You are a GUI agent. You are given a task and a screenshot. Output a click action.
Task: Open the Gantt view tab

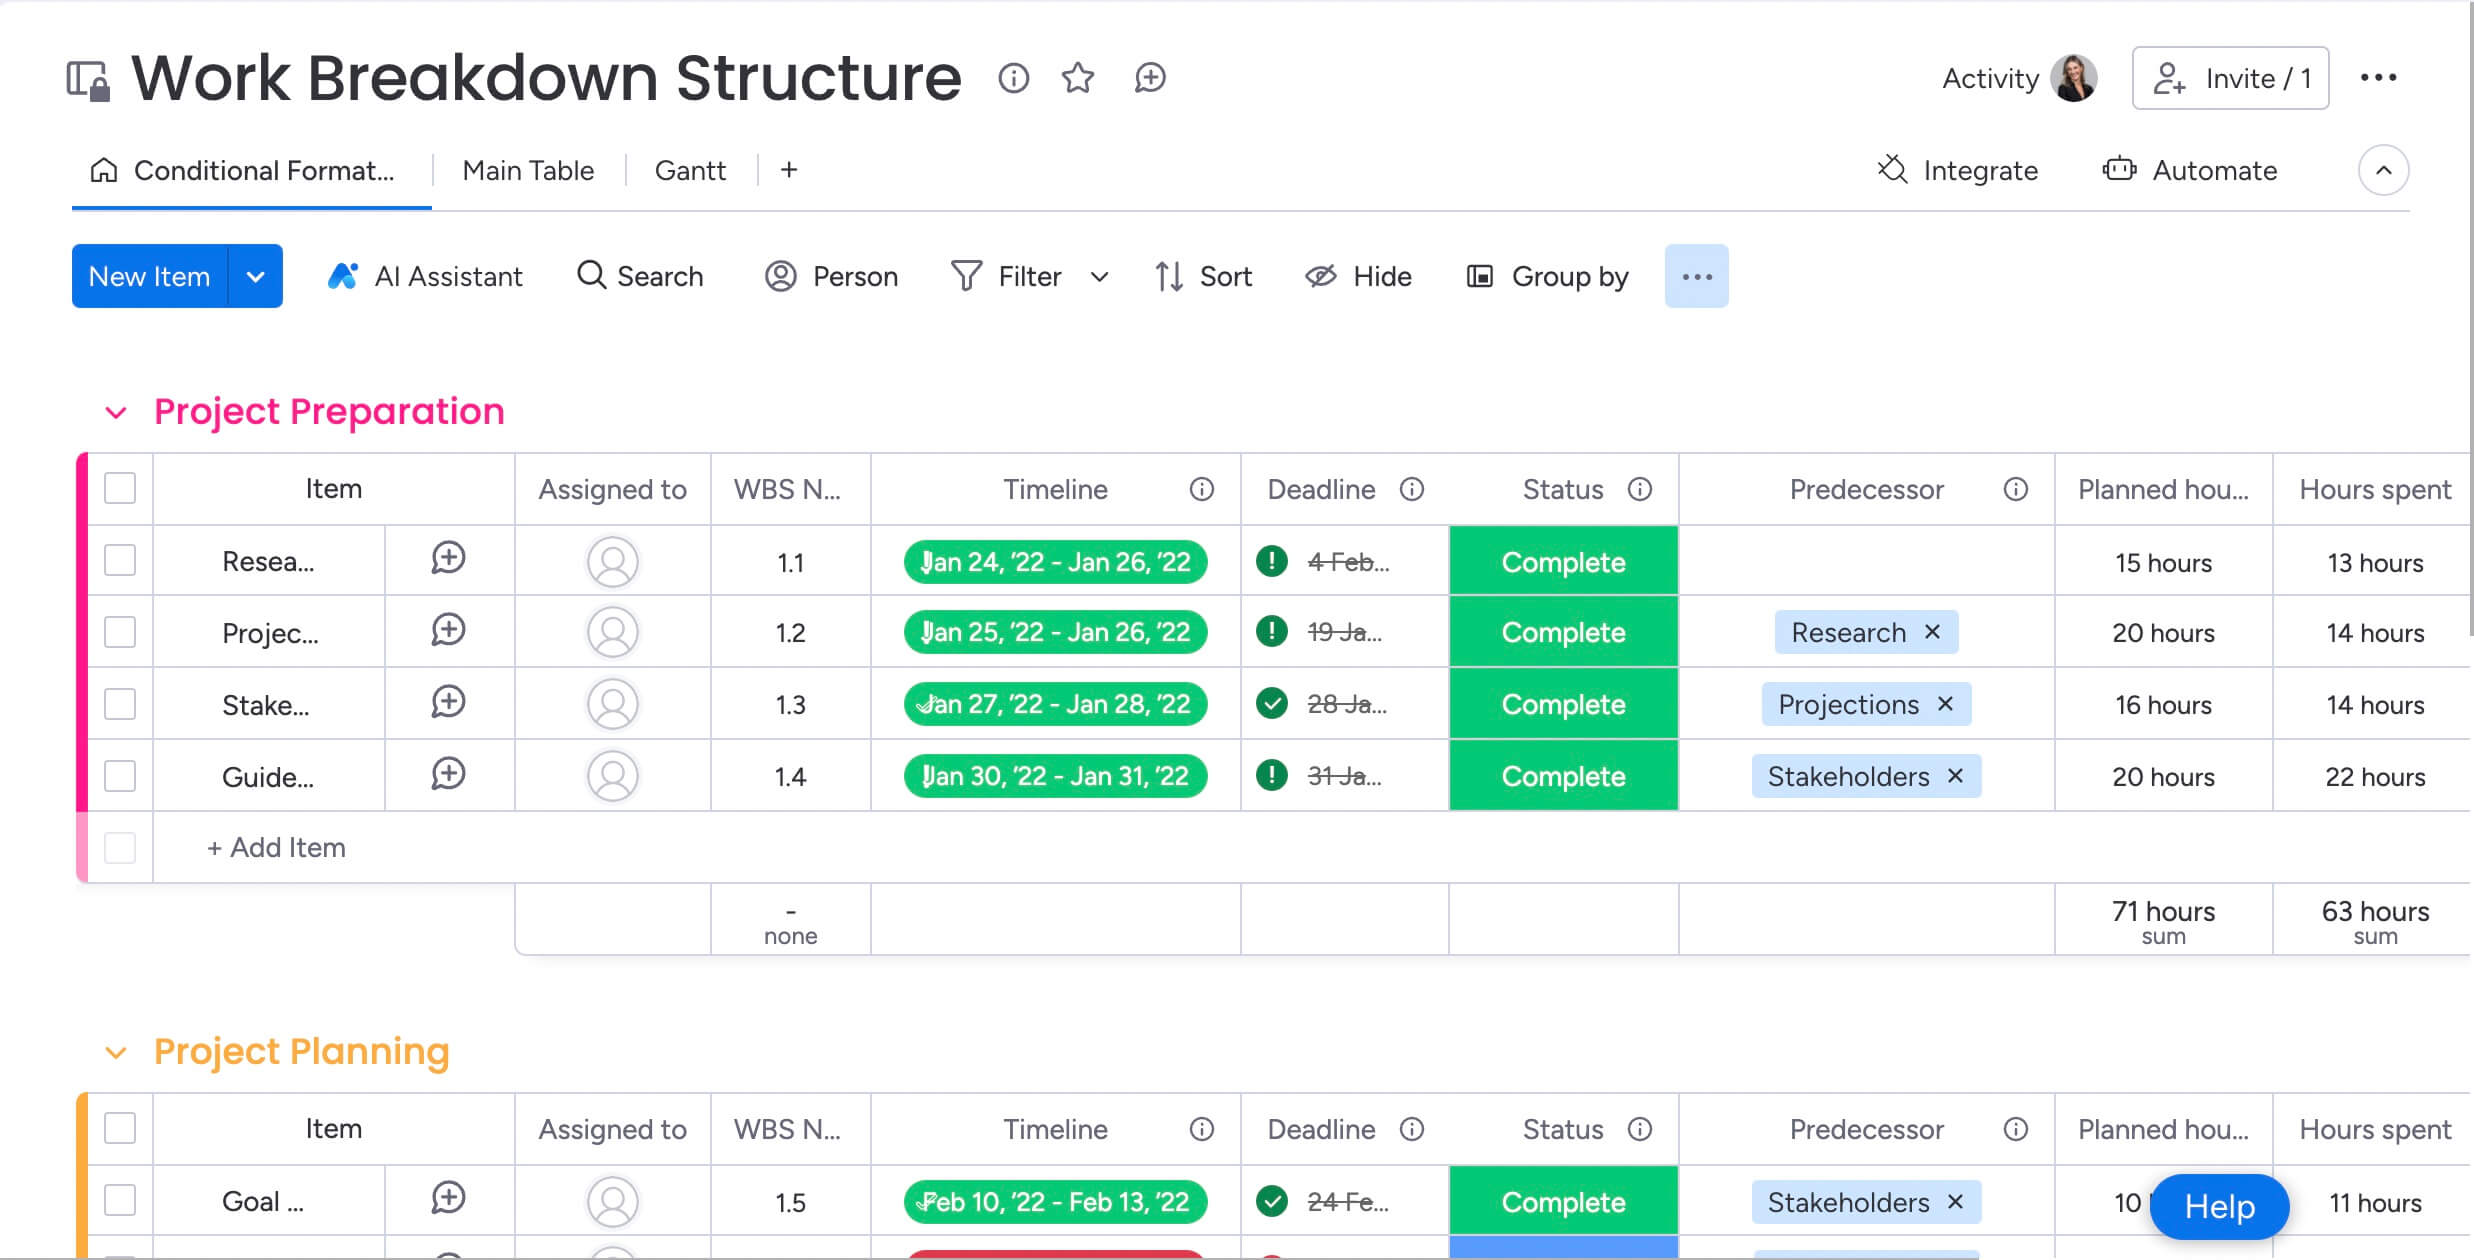click(690, 170)
